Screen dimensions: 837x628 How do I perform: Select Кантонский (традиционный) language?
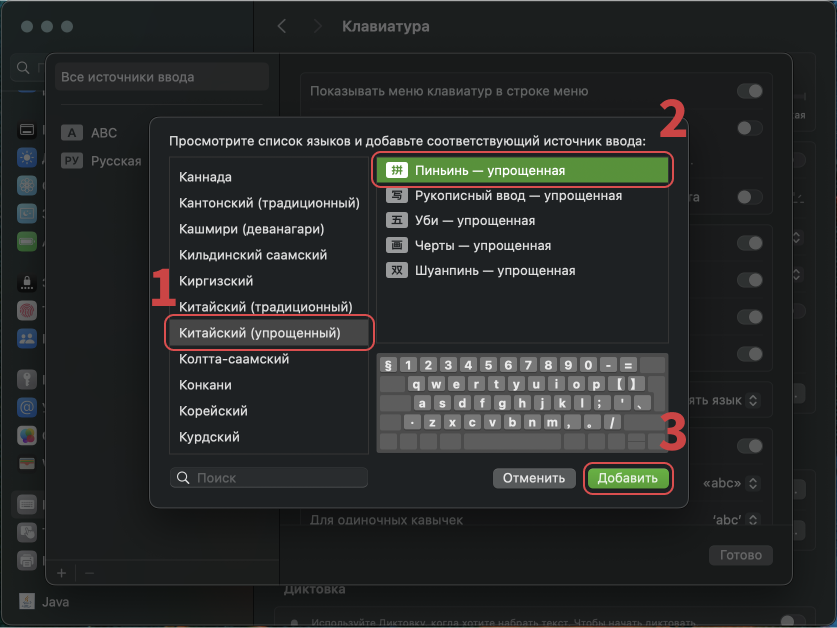click(x=269, y=203)
